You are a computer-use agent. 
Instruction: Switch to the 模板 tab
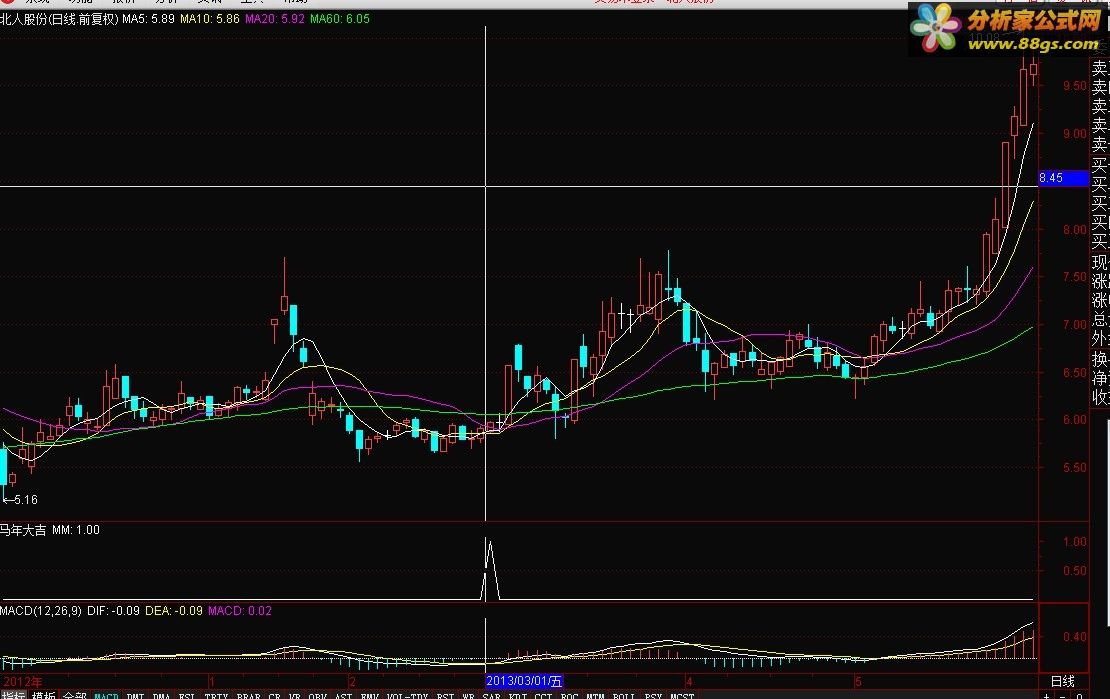[x=43, y=695]
